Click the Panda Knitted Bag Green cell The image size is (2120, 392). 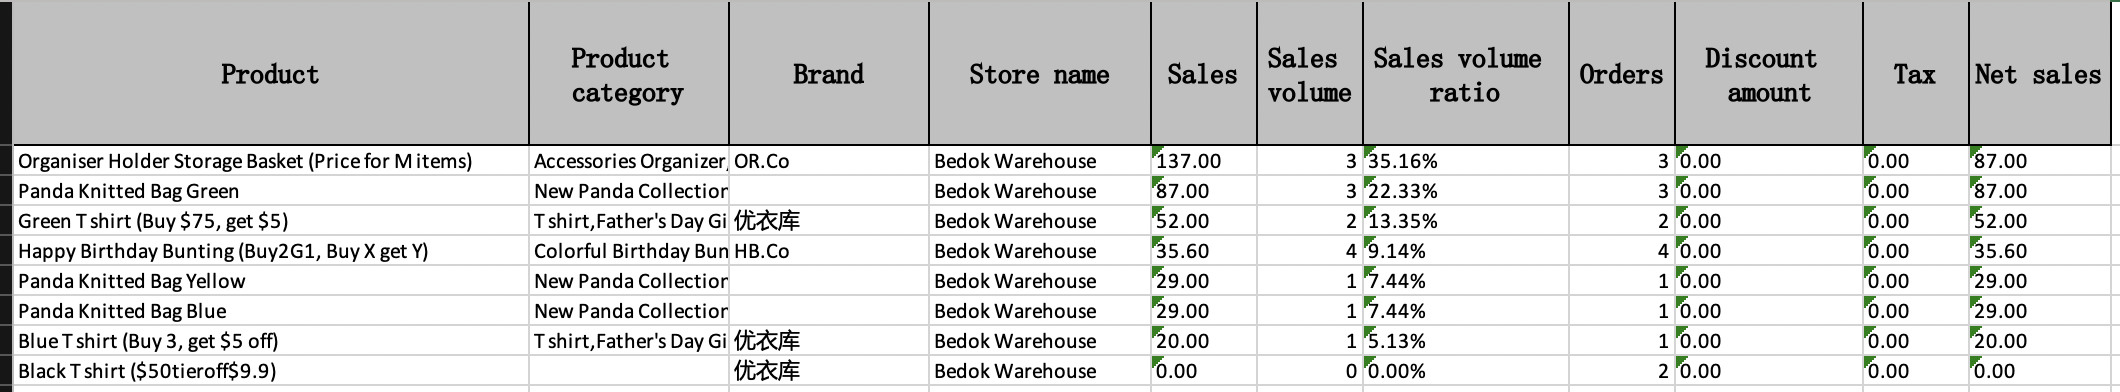[270, 191]
